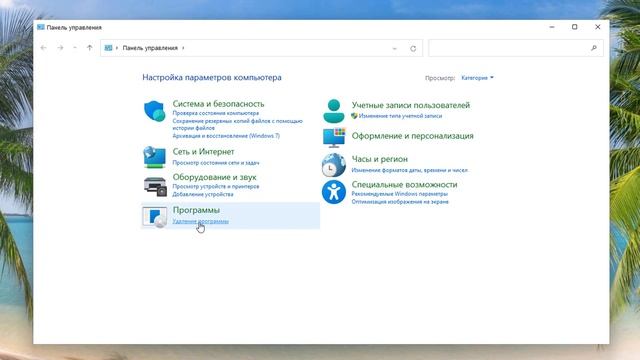Viewport: 640px width, 360px height.
Task: Click the Up one level arrow
Action: point(89,48)
